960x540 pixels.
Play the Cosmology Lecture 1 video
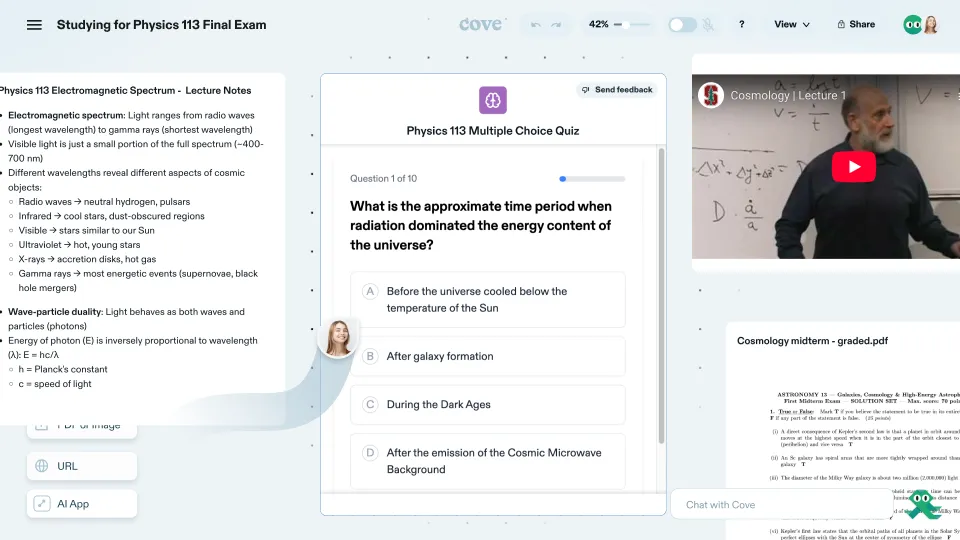click(x=853, y=167)
